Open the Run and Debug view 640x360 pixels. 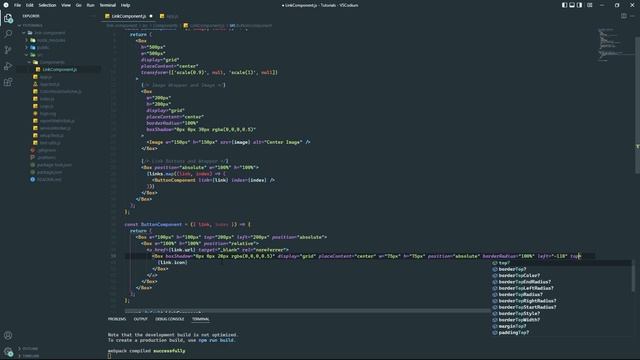[x=8, y=66]
